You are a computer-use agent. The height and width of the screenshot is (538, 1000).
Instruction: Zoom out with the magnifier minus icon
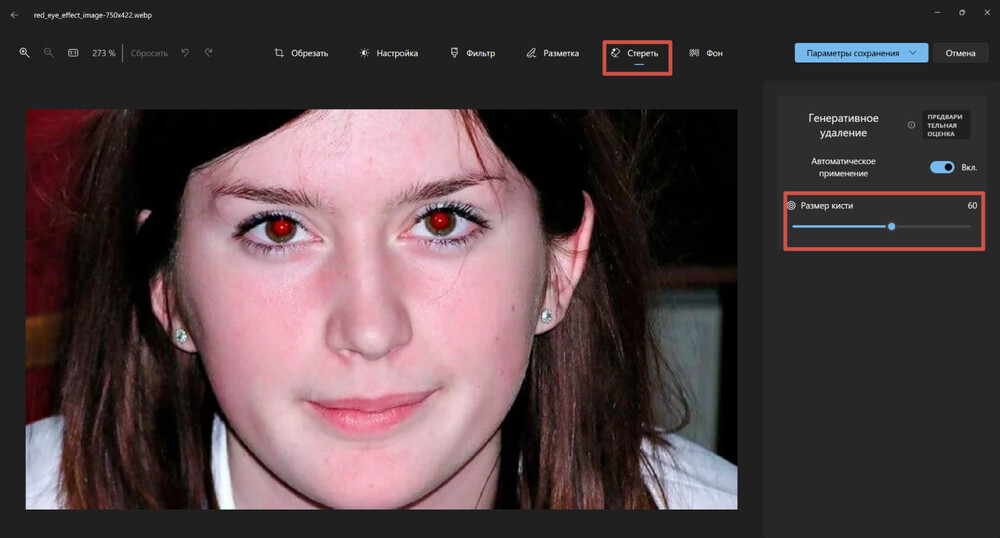48,53
